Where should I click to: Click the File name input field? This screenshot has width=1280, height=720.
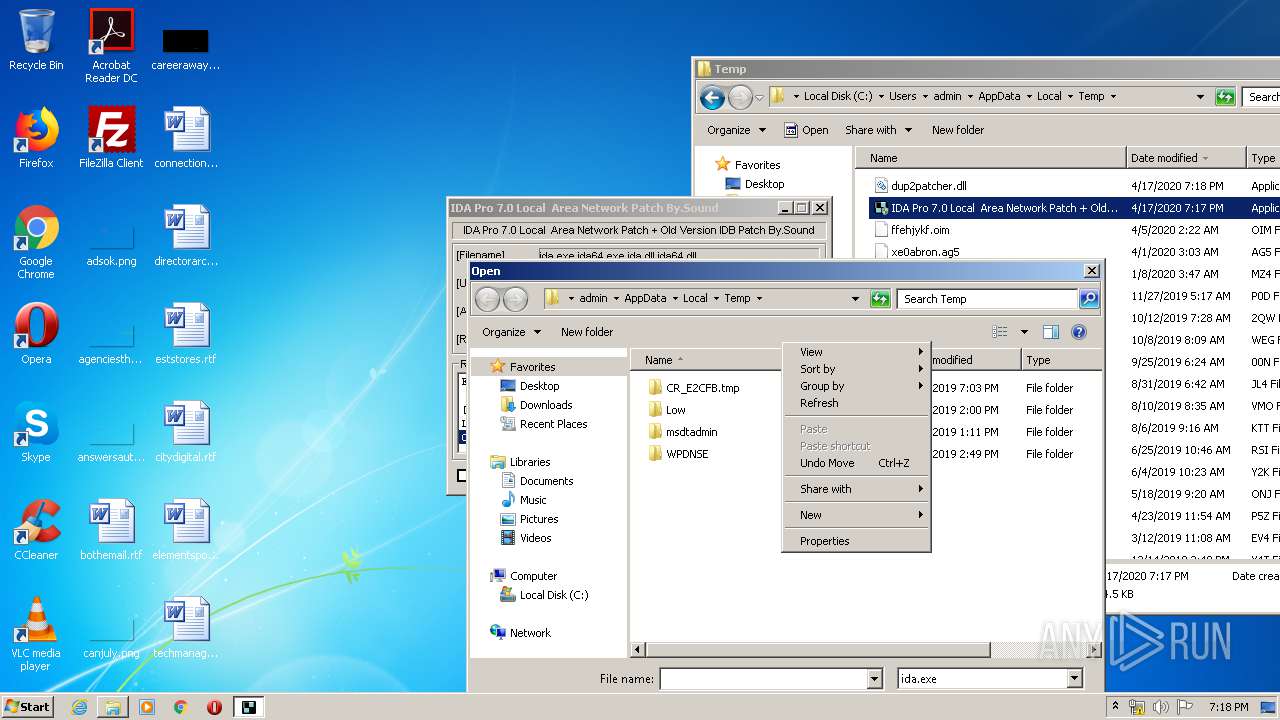pyautogui.click(x=763, y=679)
